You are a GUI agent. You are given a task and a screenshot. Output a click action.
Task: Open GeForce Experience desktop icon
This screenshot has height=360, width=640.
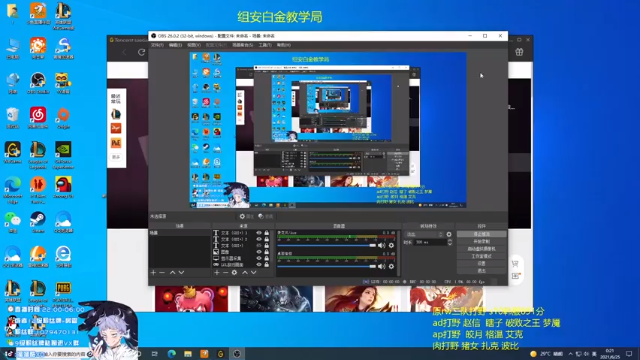pos(63,155)
